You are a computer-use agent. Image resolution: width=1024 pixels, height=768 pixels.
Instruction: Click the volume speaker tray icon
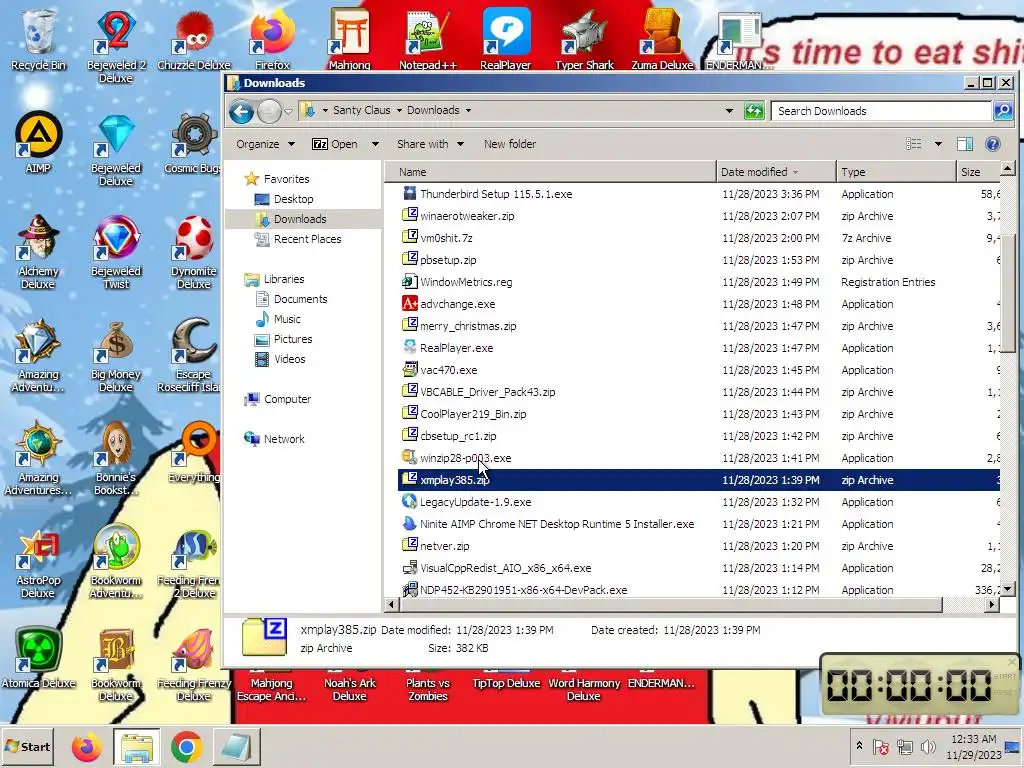pos(927,746)
